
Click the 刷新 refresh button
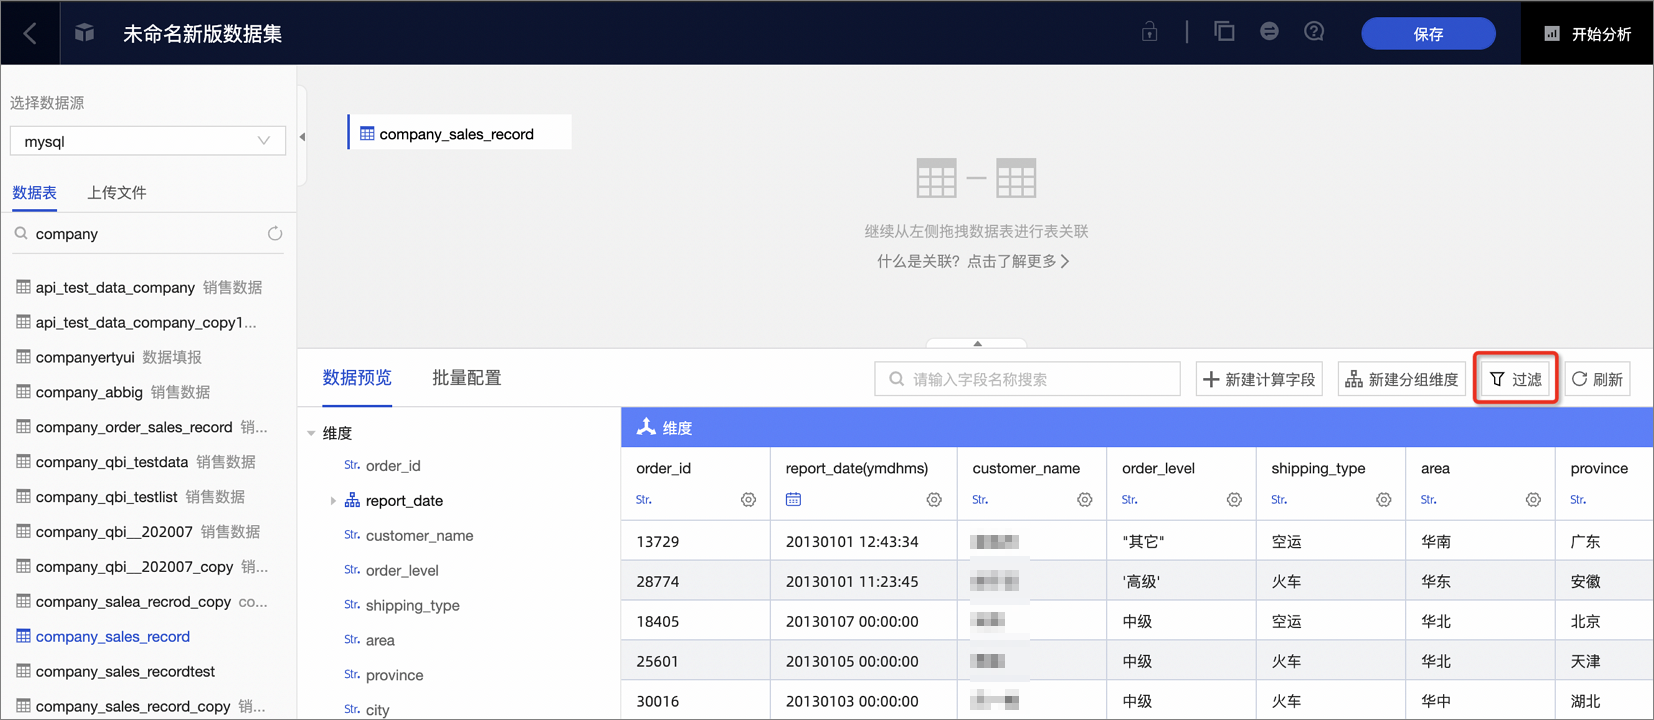coord(1597,379)
